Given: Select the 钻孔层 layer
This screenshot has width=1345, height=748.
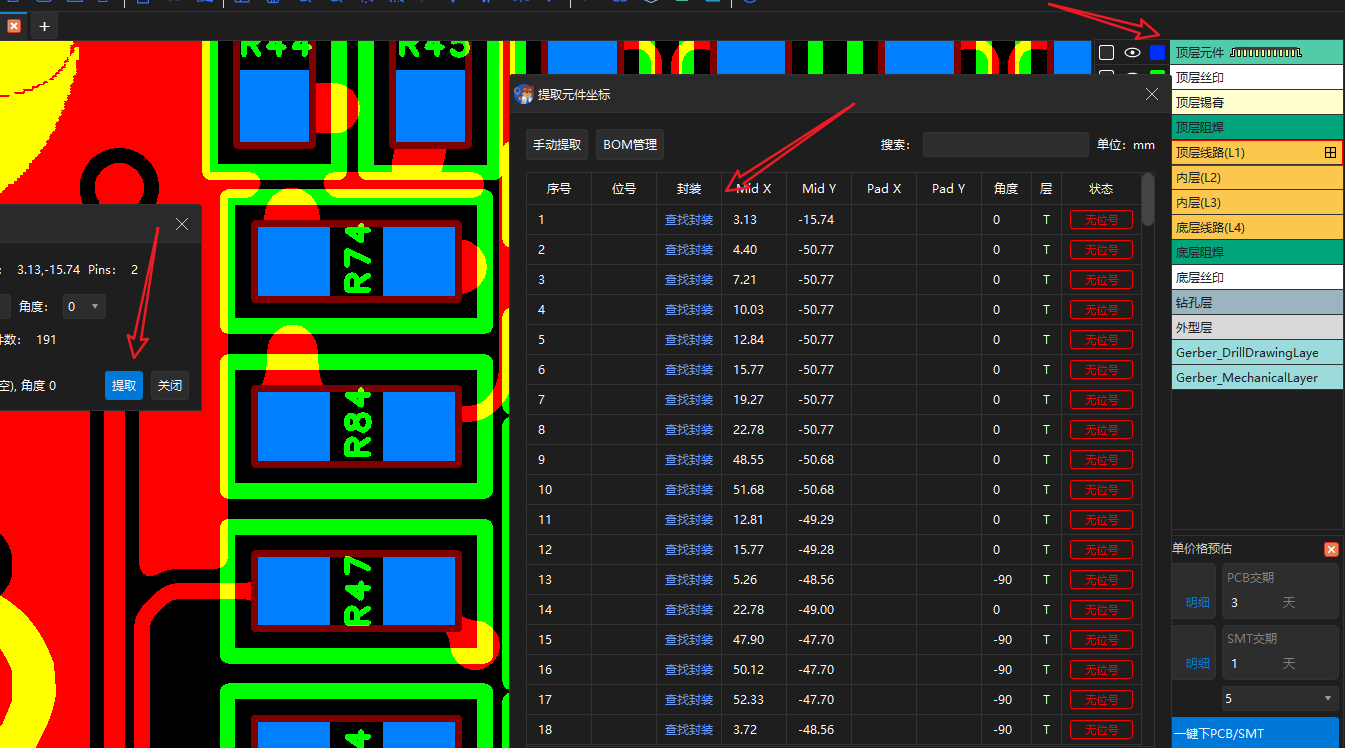Looking at the screenshot, I should click(x=1256, y=302).
